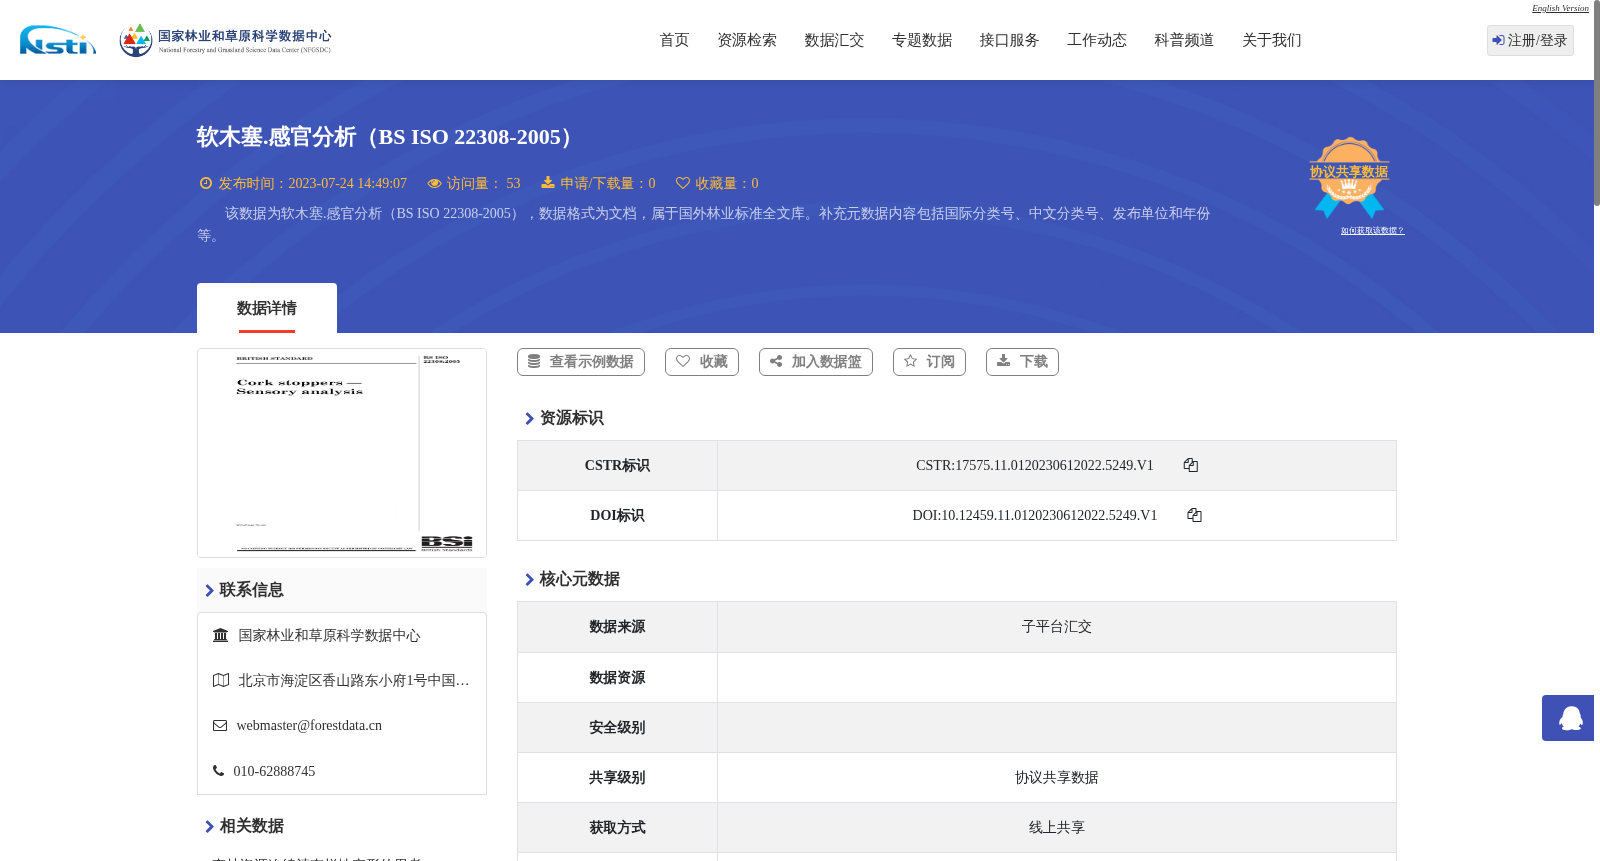Open 关于我们
This screenshot has width=1600, height=861.
point(1272,40)
